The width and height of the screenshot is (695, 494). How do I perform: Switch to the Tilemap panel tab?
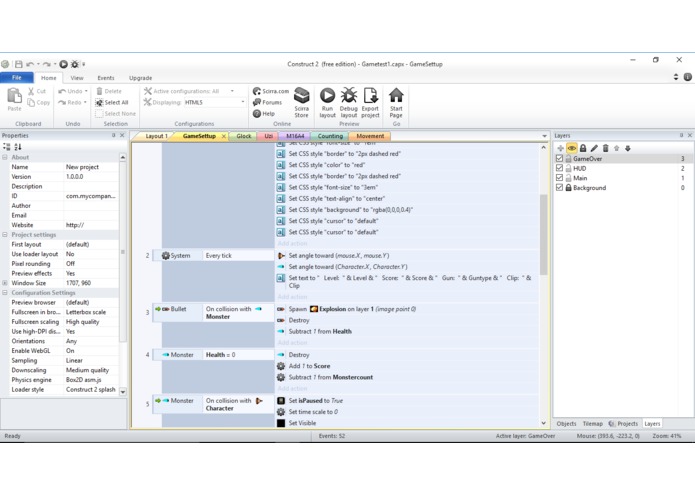tap(593, 424)
